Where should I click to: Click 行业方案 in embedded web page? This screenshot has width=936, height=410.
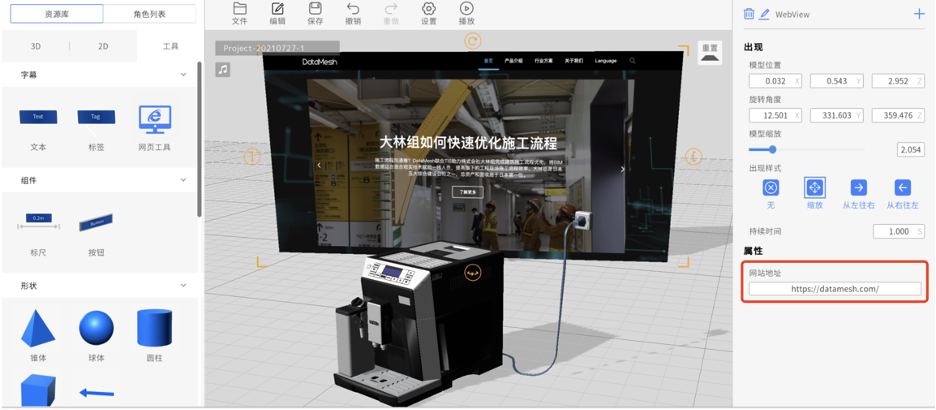coord(543,61)
